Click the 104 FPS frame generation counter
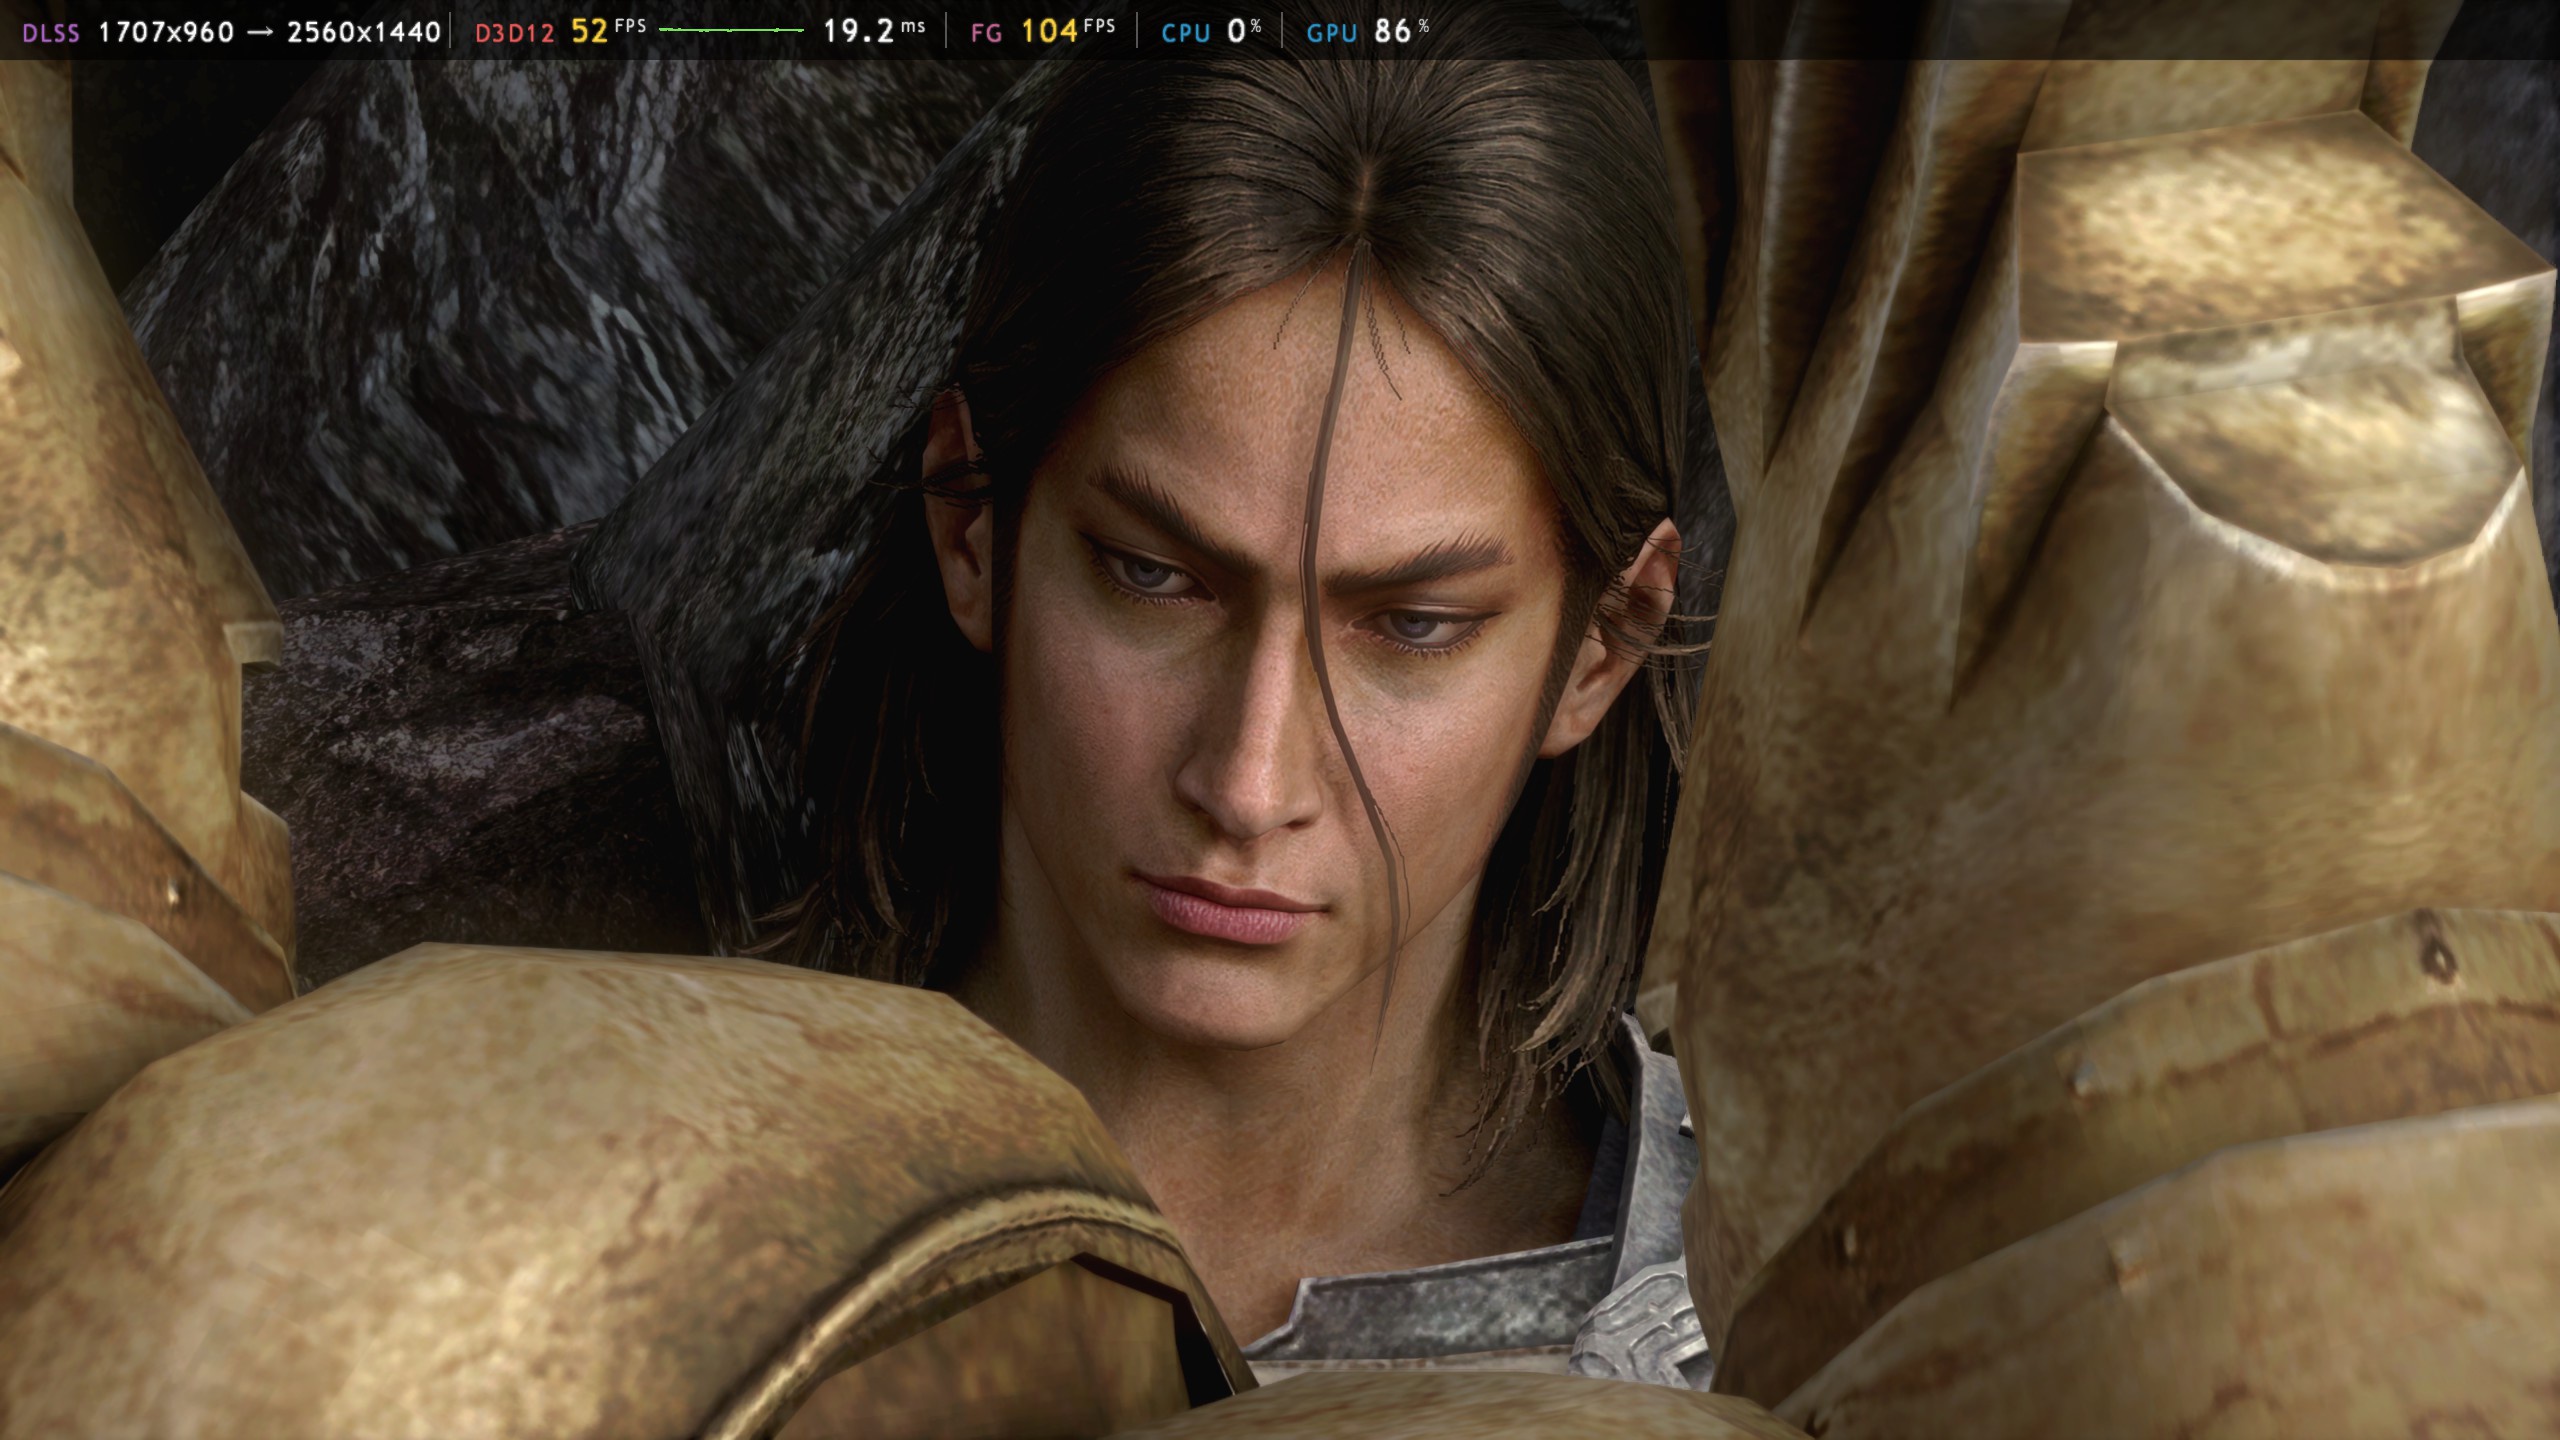The height and width of the screenshot is (1440, 2560). click(1068, 31)
